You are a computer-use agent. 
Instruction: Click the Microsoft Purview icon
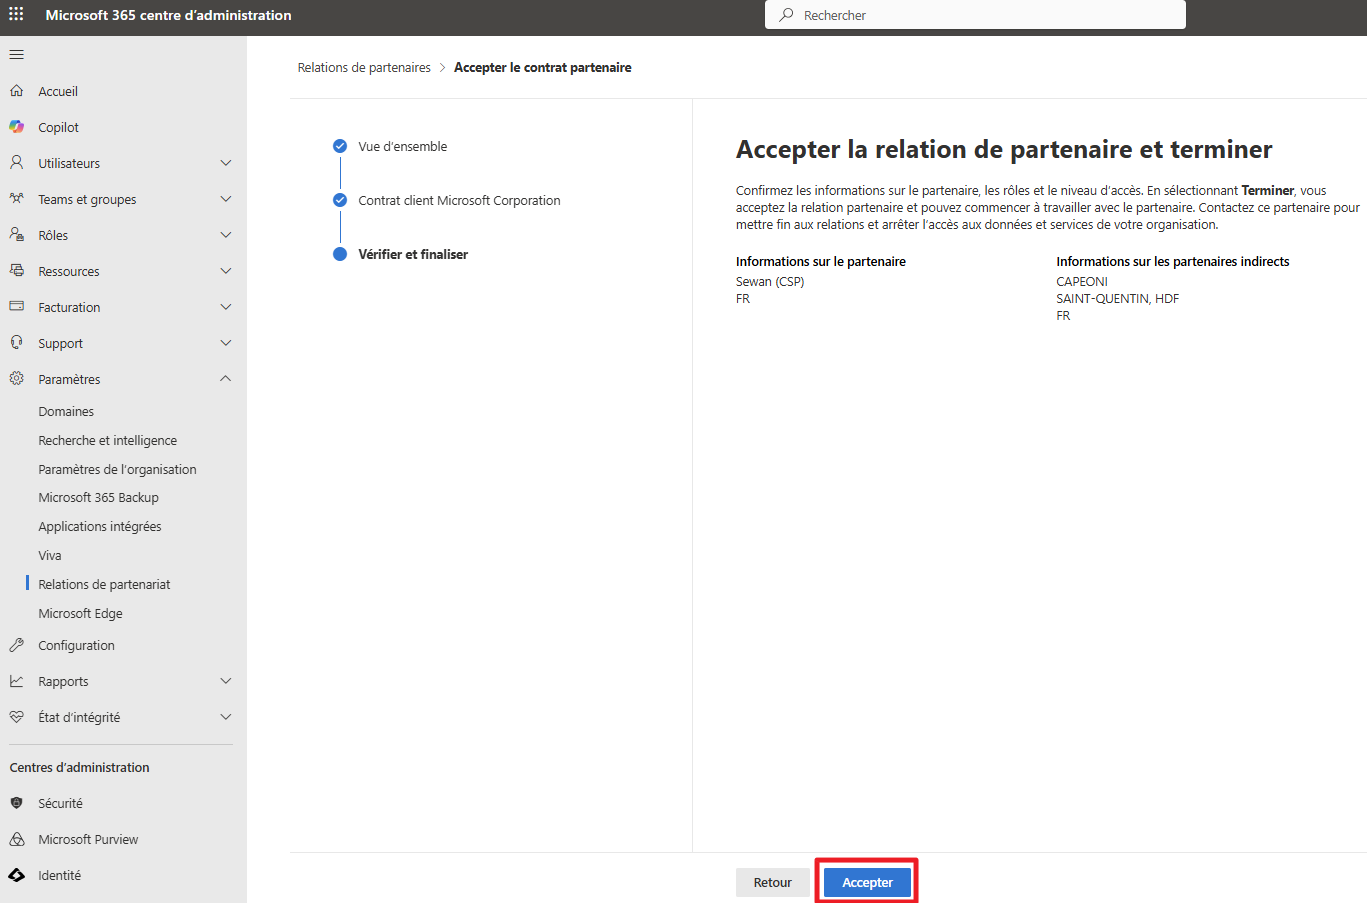click(x=16, y=839)
